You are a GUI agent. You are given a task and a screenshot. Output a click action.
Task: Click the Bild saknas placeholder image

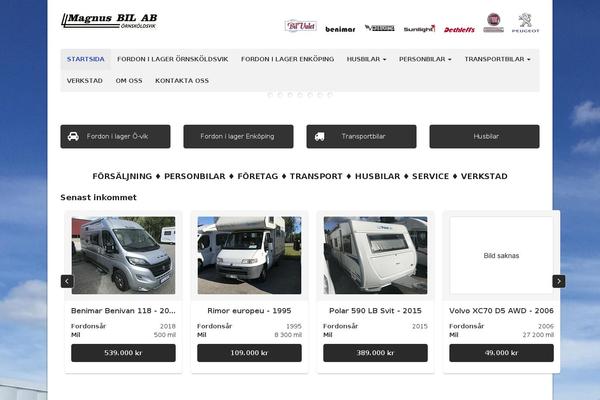(x=501, y=255)
